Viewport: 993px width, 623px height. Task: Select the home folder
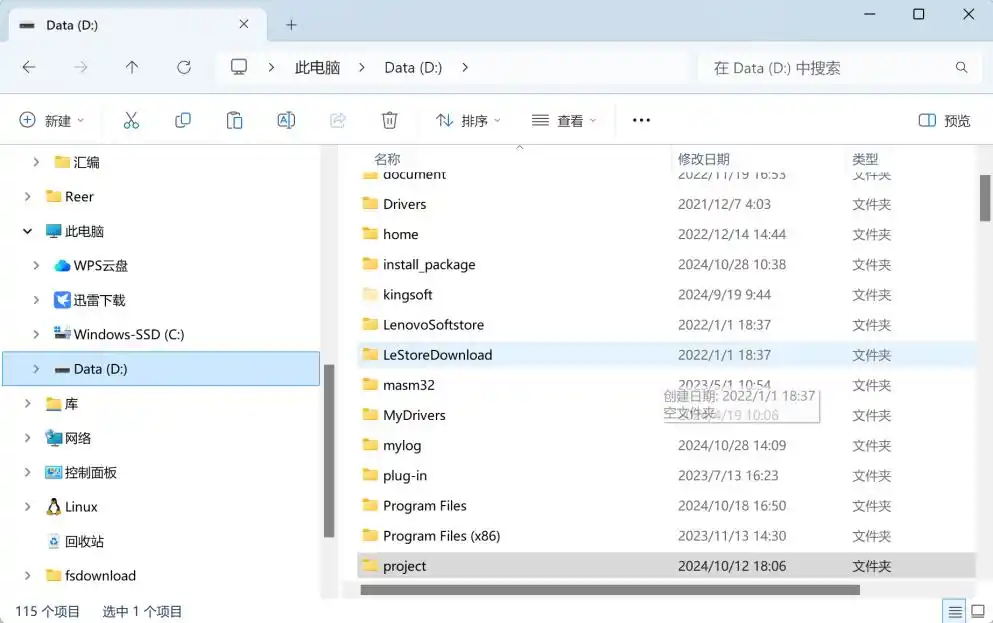tap(400, 234)
